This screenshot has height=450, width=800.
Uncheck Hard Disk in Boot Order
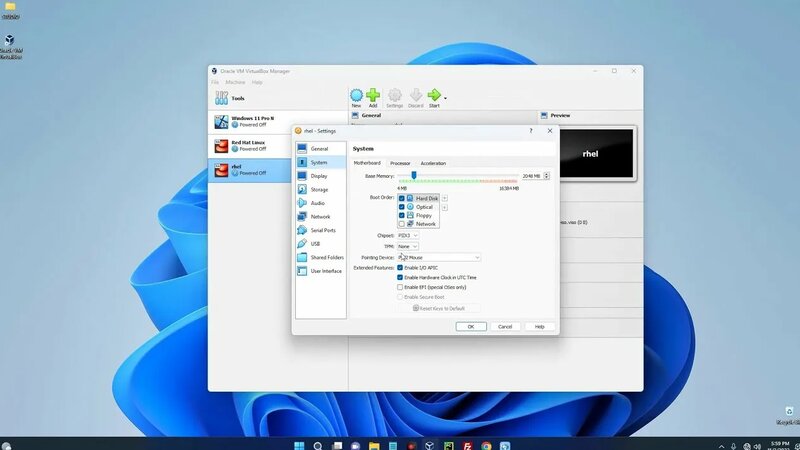point(402,198)
